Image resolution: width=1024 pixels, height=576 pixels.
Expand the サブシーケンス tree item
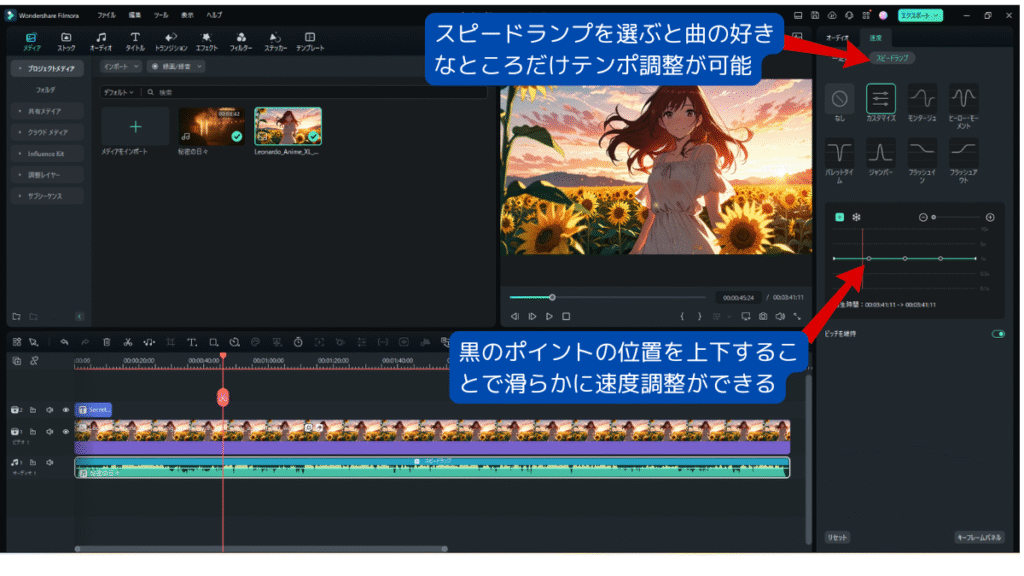(x=47, y=196)
